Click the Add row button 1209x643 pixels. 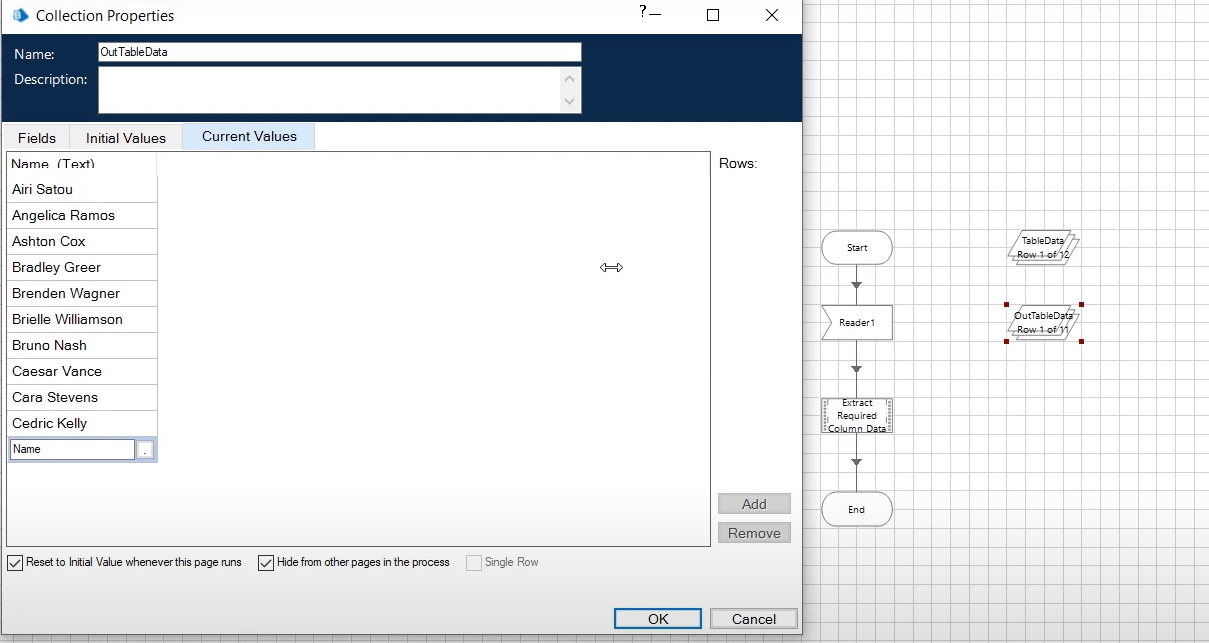pyautogui.click(x=754, y=504)
